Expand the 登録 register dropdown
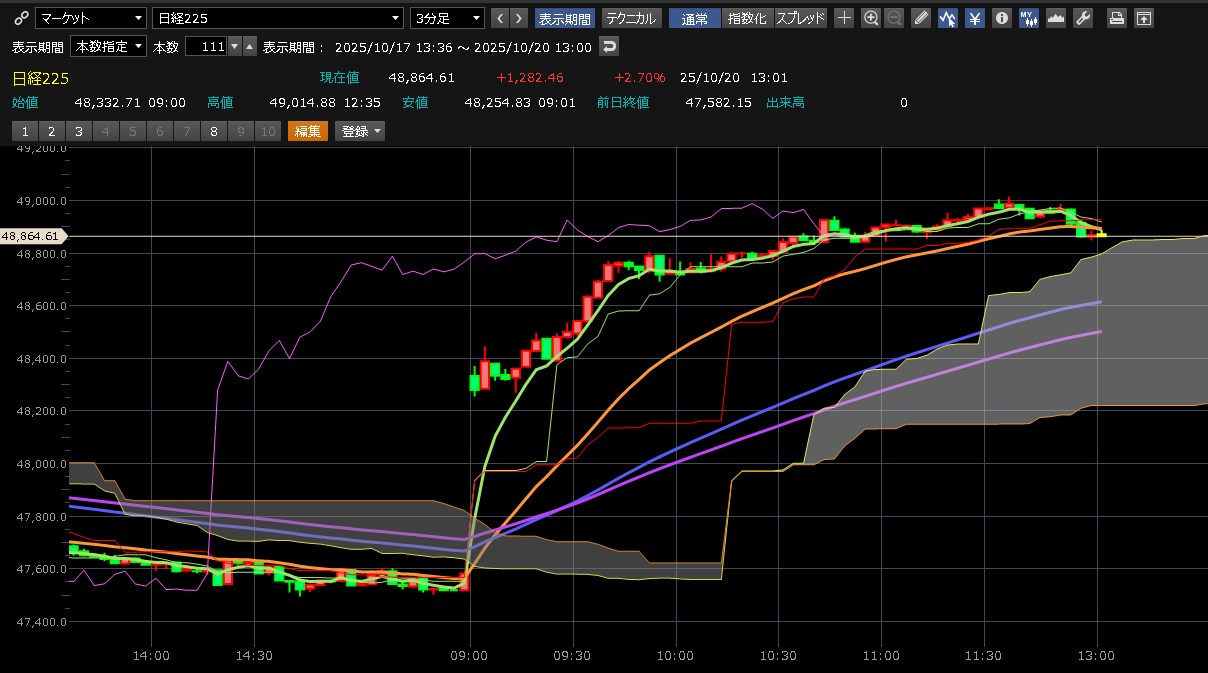1208x673 pixels. click(x=360, y=131)
